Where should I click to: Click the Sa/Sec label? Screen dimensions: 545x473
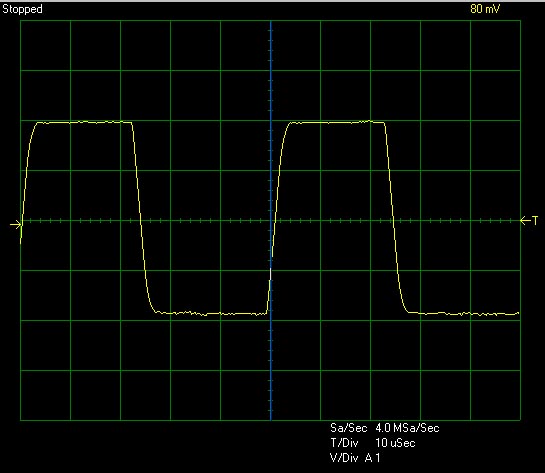pos(349,428)
